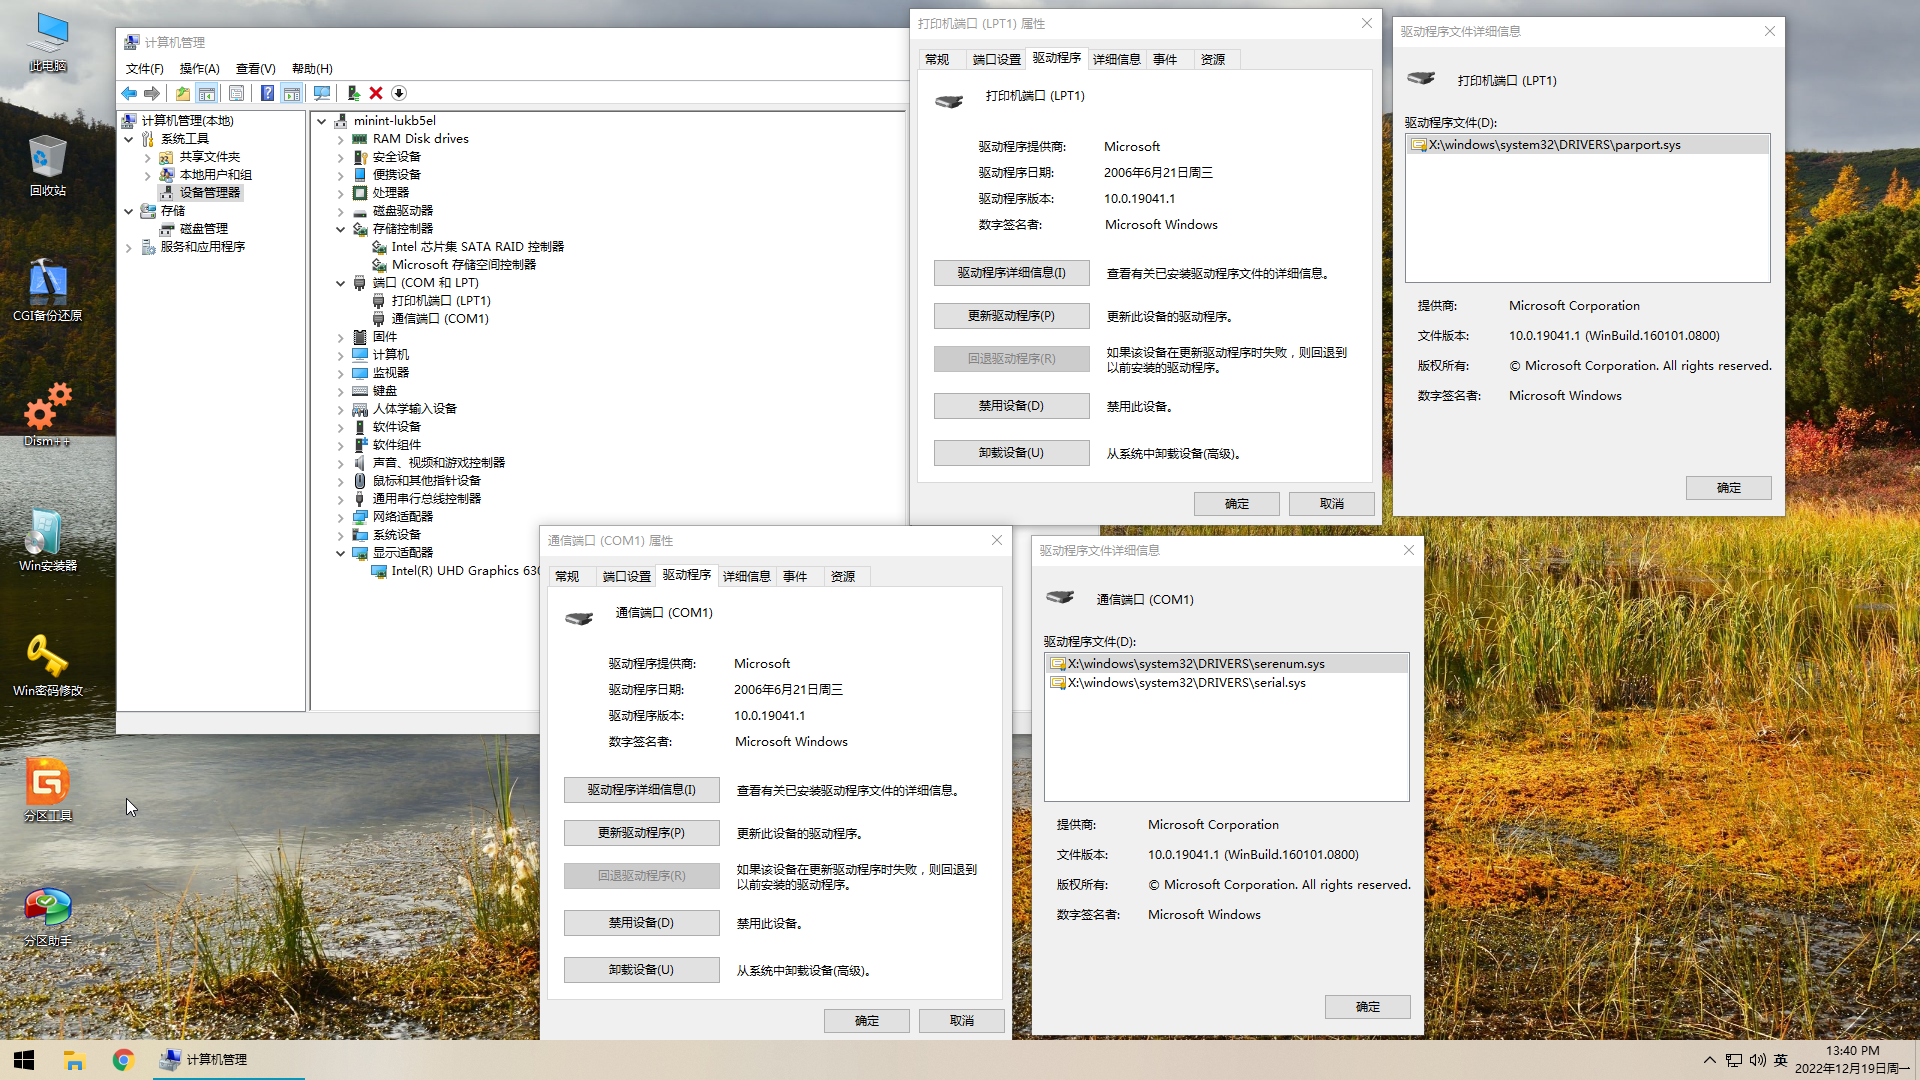Screen dimensions: 1920x1080
Task: Click 驱动程序详细信息 button in LPT1 properties
Action: tap(1011, 273)
